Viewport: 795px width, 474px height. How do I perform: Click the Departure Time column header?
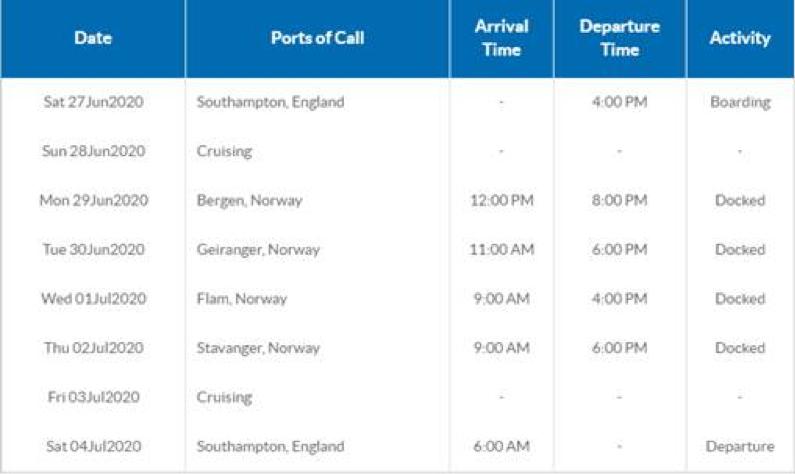(x=620, y=38)
